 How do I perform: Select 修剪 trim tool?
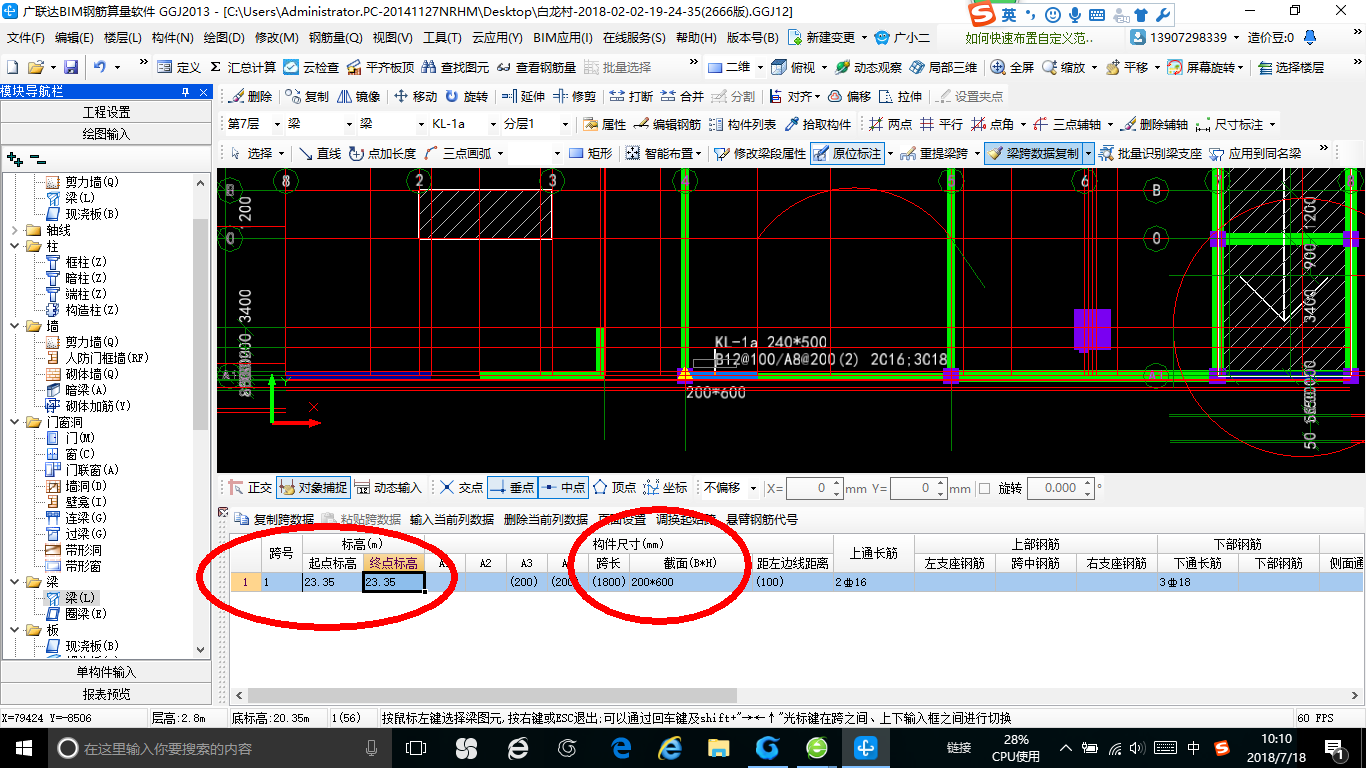click(x=574, y=96)
